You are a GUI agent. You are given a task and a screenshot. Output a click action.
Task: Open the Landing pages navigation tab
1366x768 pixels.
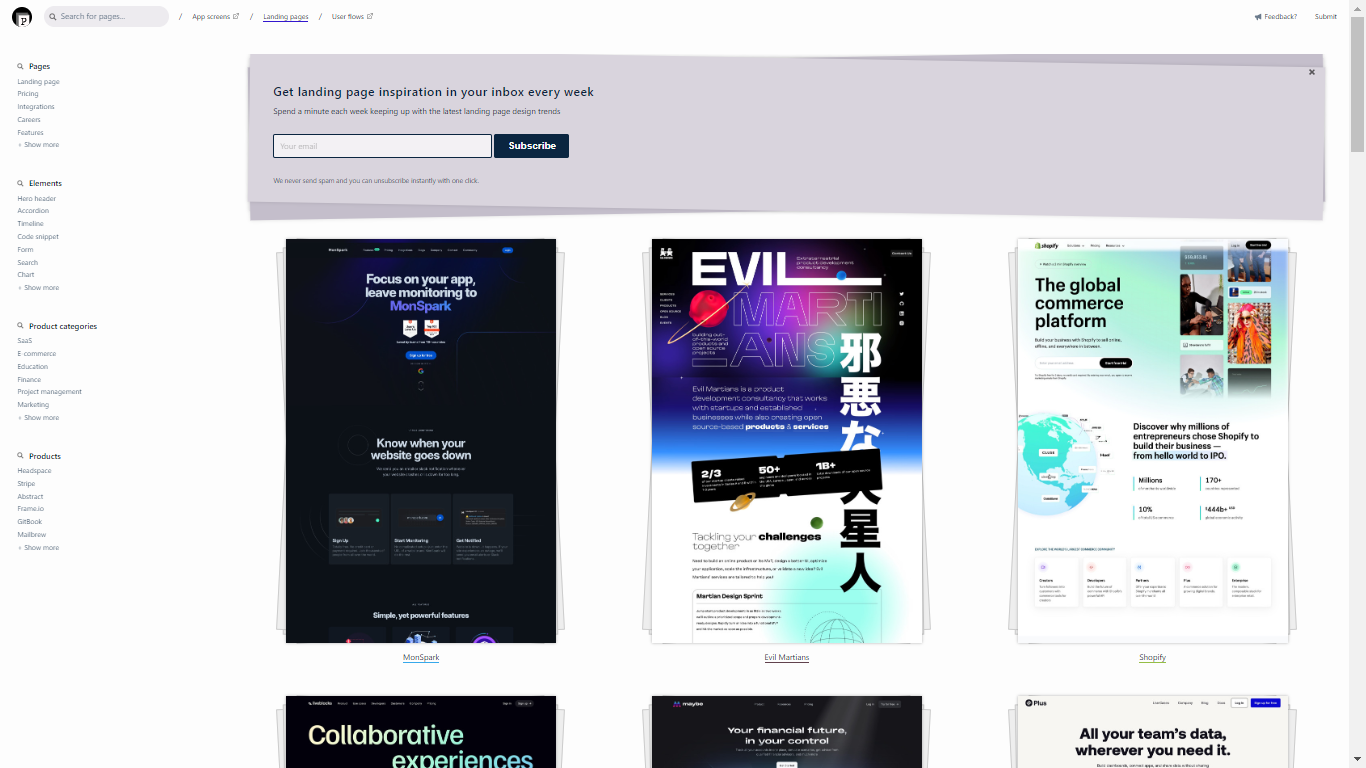click(286, 17)
